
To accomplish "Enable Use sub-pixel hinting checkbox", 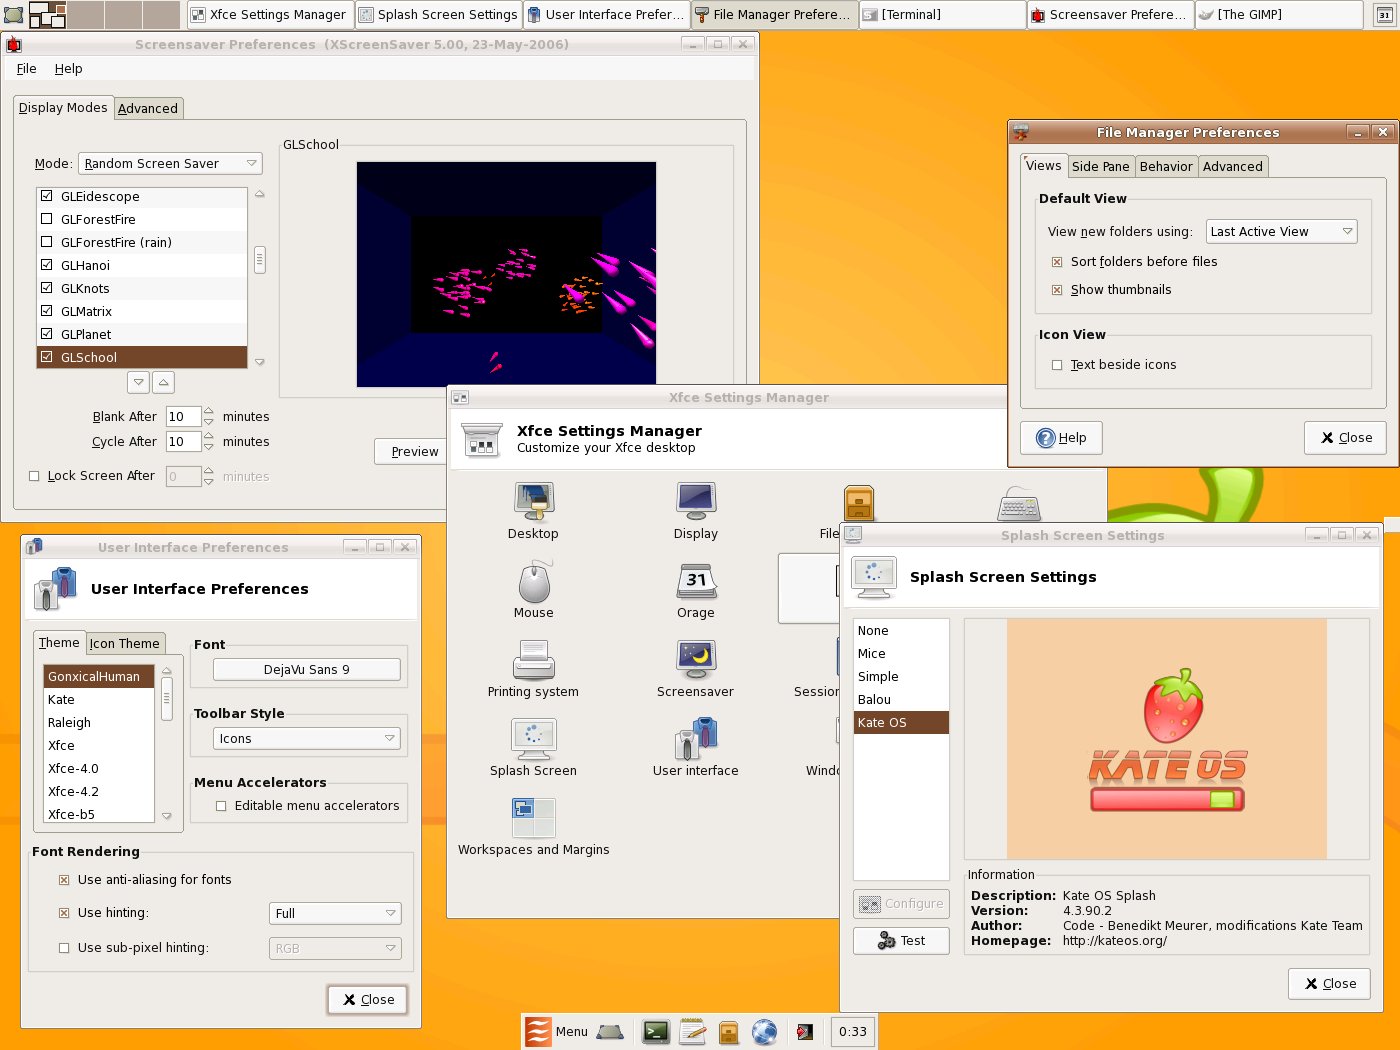I will [x=64, y=948].
